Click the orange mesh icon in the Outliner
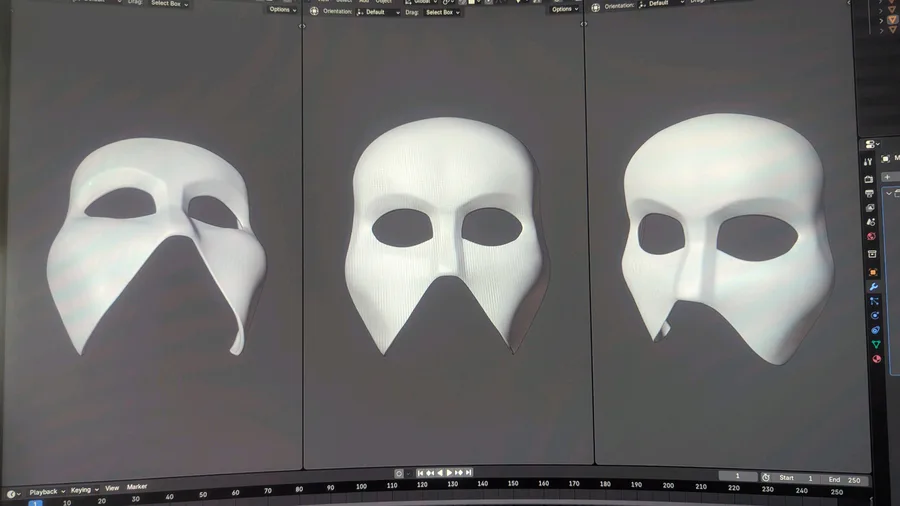 [893, 20]
